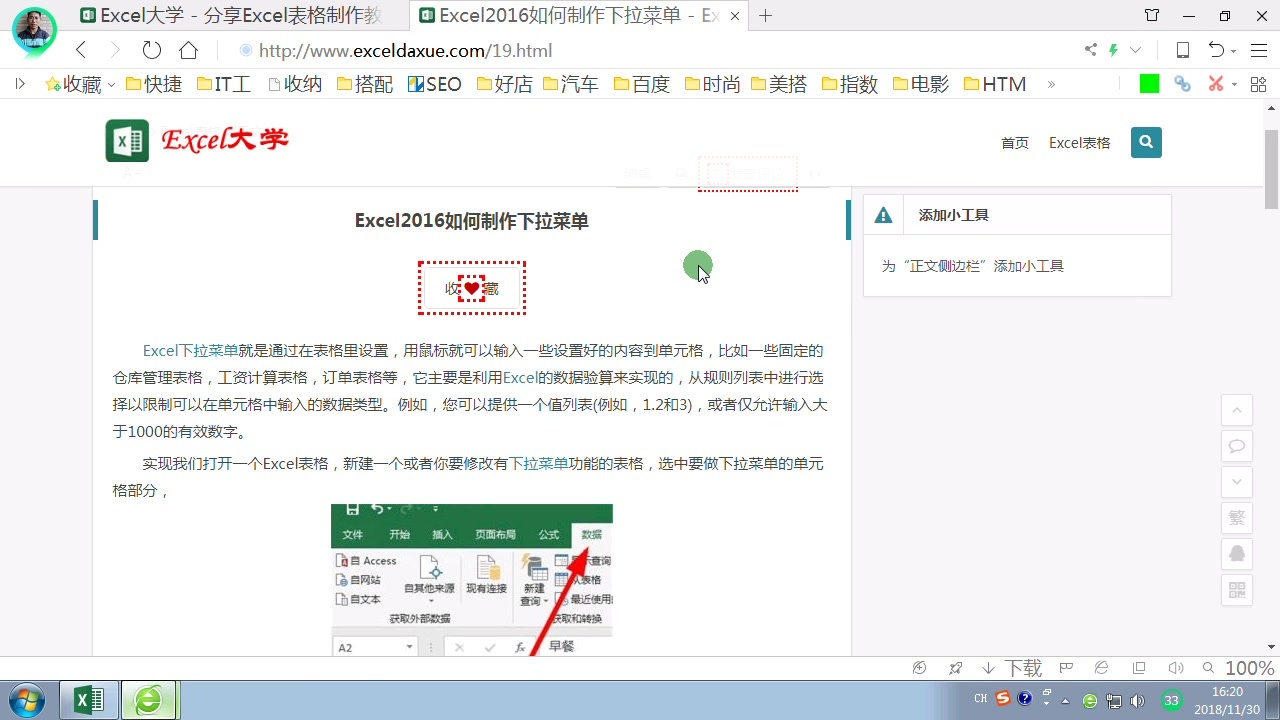Click the 收藏 heart favorite button

472,288
